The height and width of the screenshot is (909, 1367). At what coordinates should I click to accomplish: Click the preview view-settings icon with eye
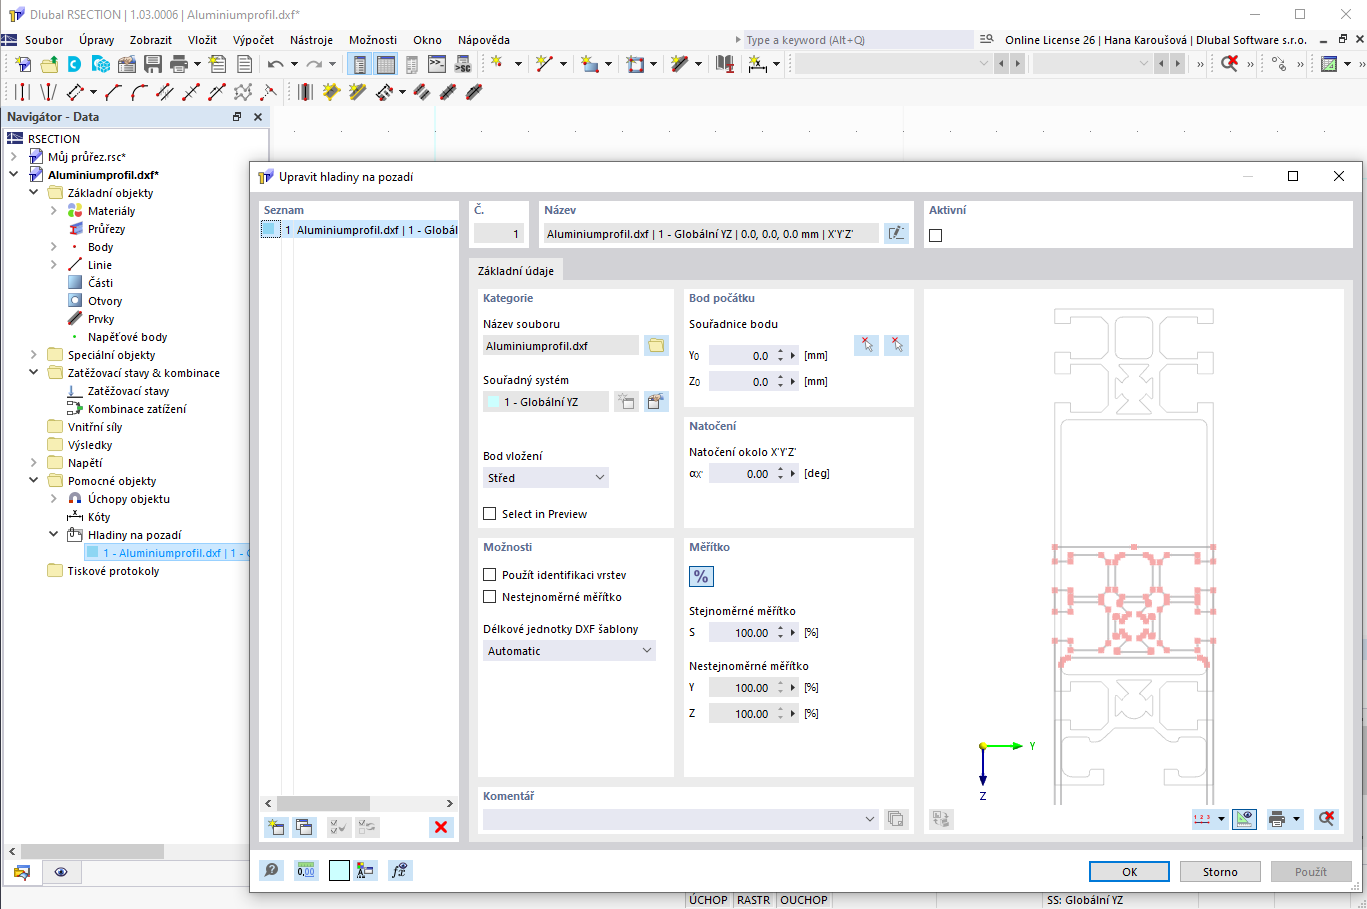[x=1244, y=819]
